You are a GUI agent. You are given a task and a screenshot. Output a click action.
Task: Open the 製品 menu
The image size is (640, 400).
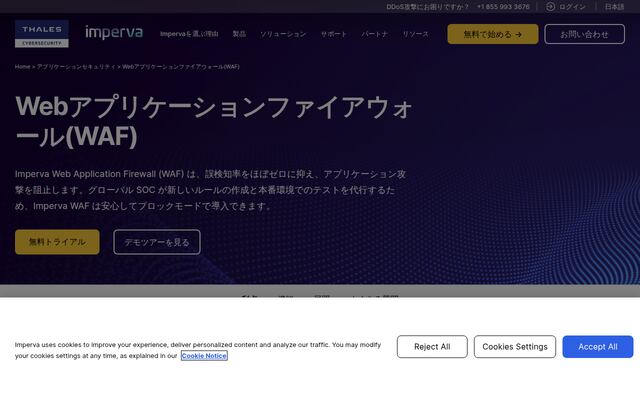(239, 34)
